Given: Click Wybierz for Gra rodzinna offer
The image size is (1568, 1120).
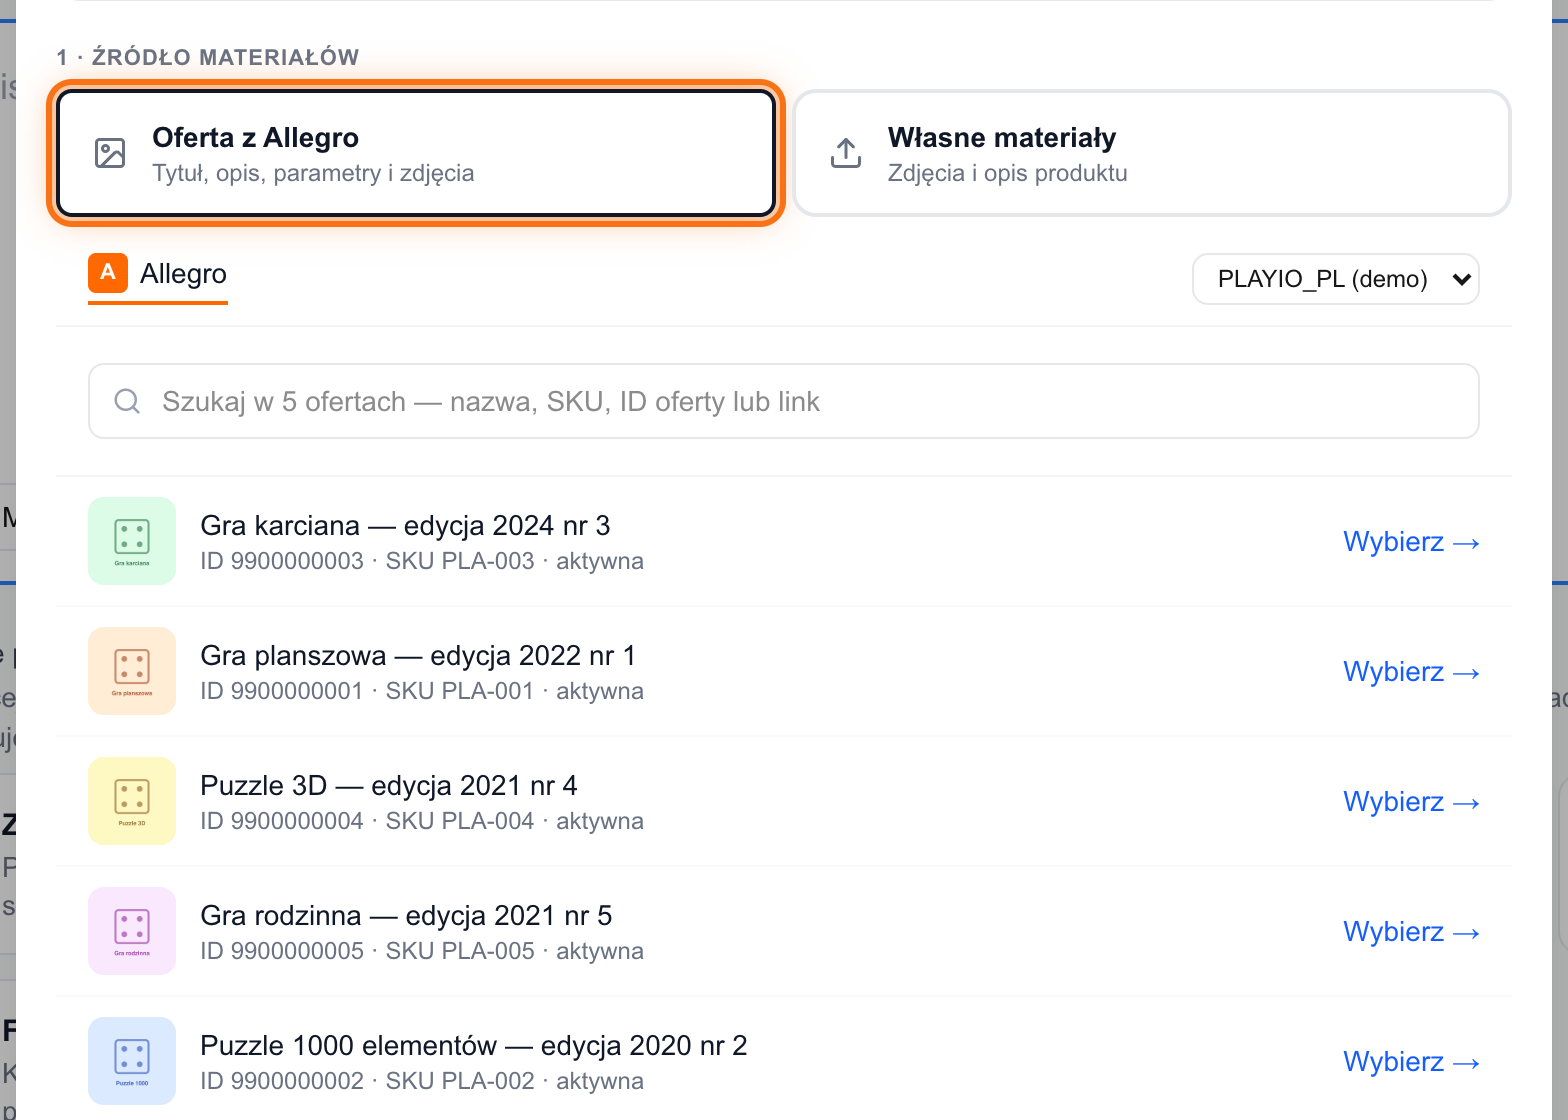Looking at the screenshot, I should [1411, 931].
